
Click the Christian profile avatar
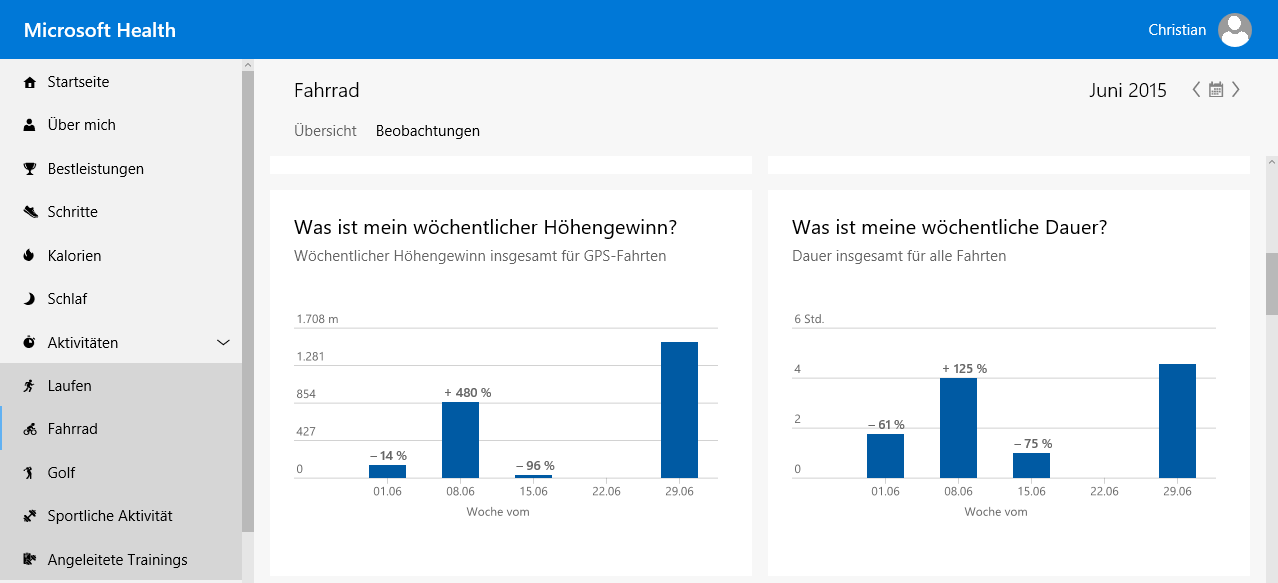pos(1235,30)
